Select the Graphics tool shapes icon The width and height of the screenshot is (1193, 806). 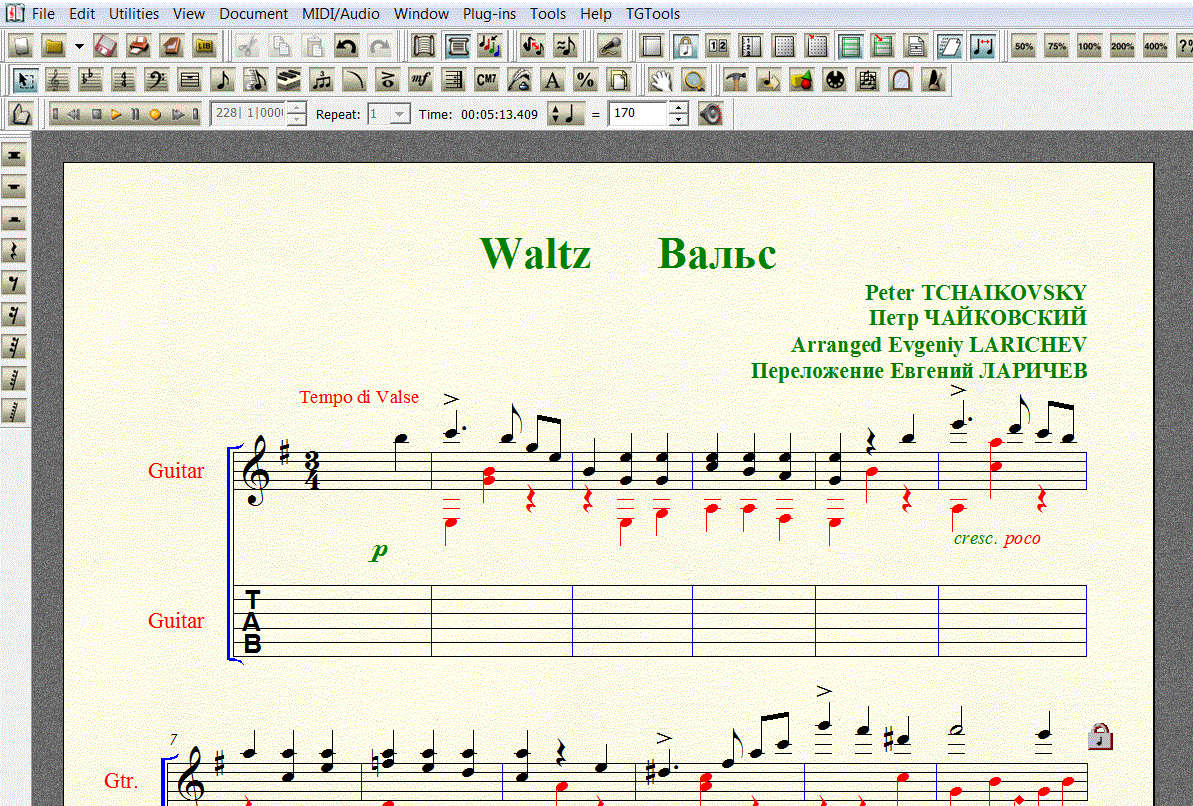click(801, 80)
